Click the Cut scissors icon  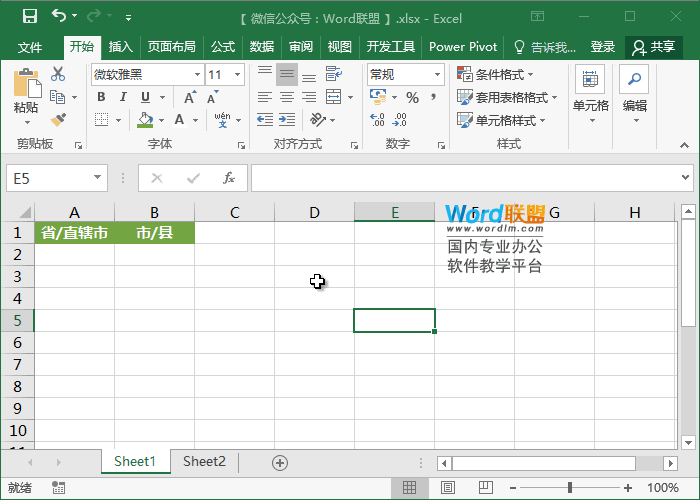[58, 74]
